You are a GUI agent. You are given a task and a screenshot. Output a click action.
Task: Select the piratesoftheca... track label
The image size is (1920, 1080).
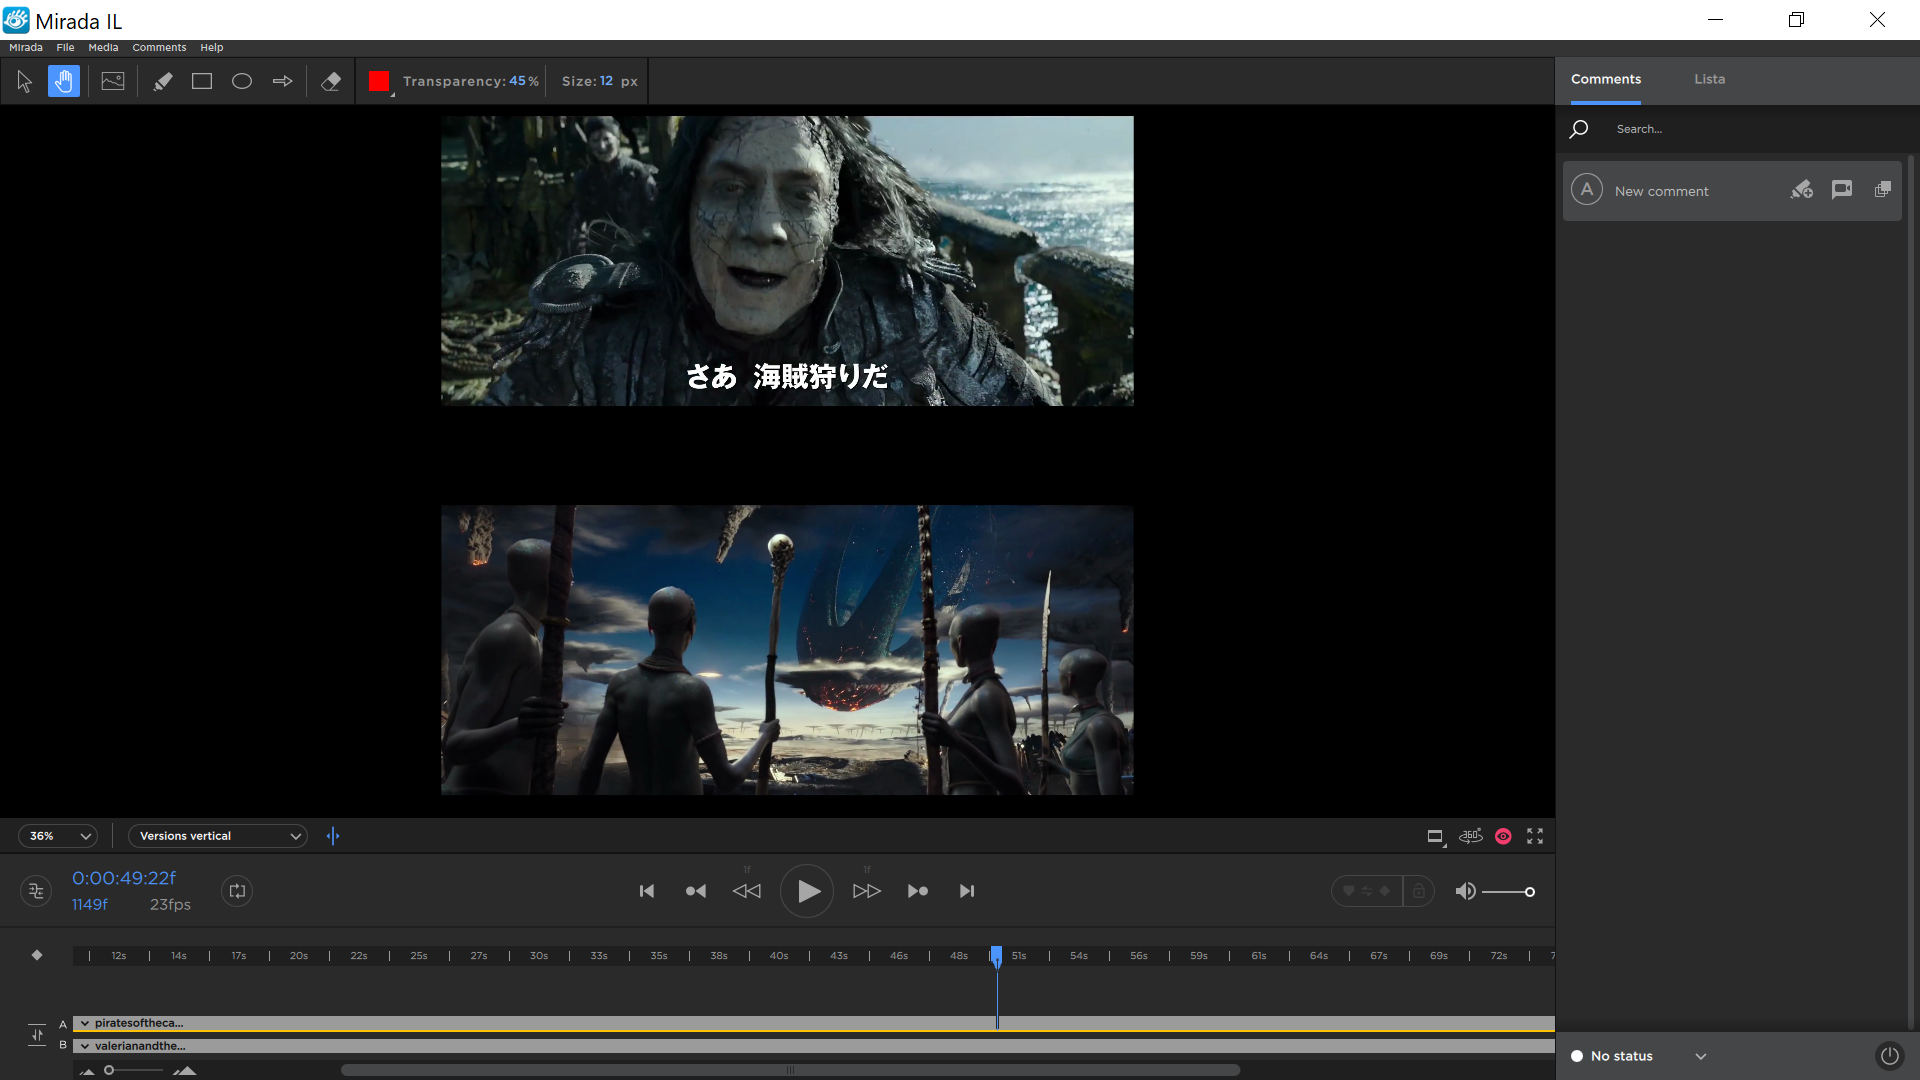139,1023
